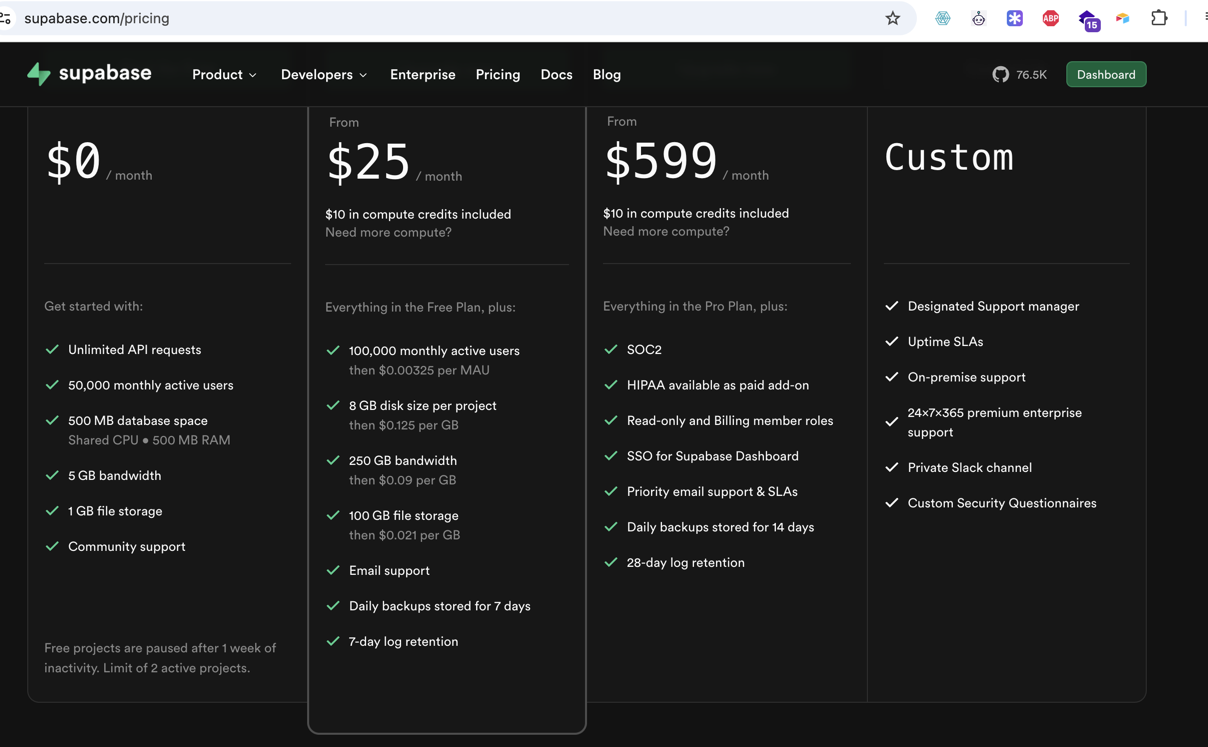Open the Blog from the navigation bar
The width and height of the screenshot is (1208, 747).
606,74
